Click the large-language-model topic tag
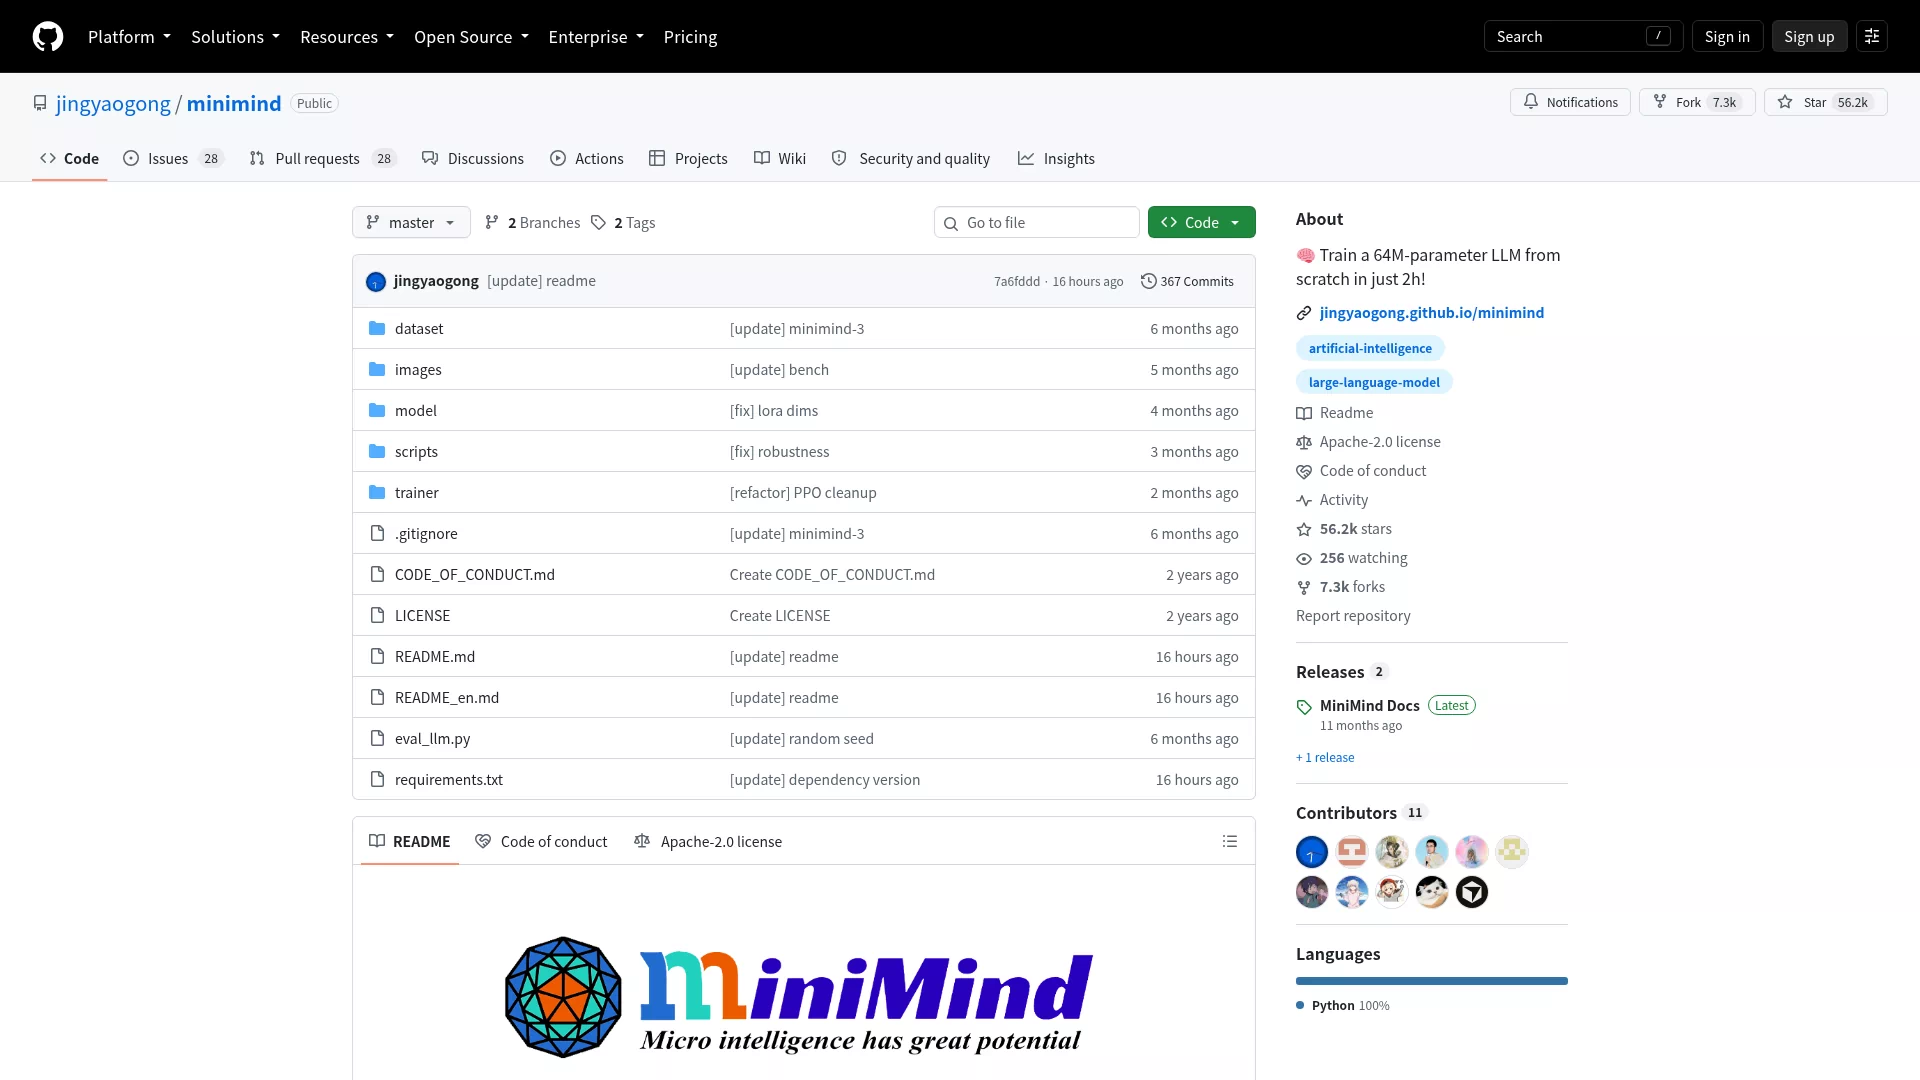 point(1374,383)
